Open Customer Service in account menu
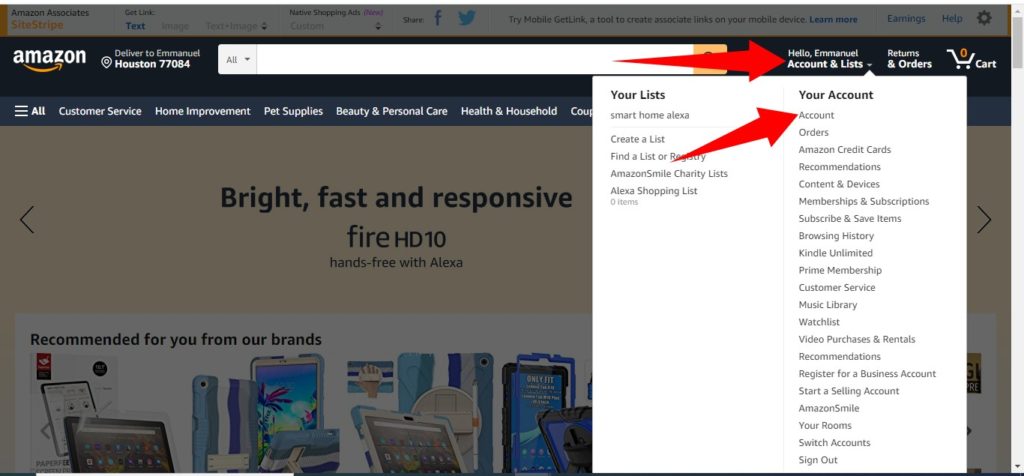The width and height of the screenshot is (1024, 476). pos(837,287)
